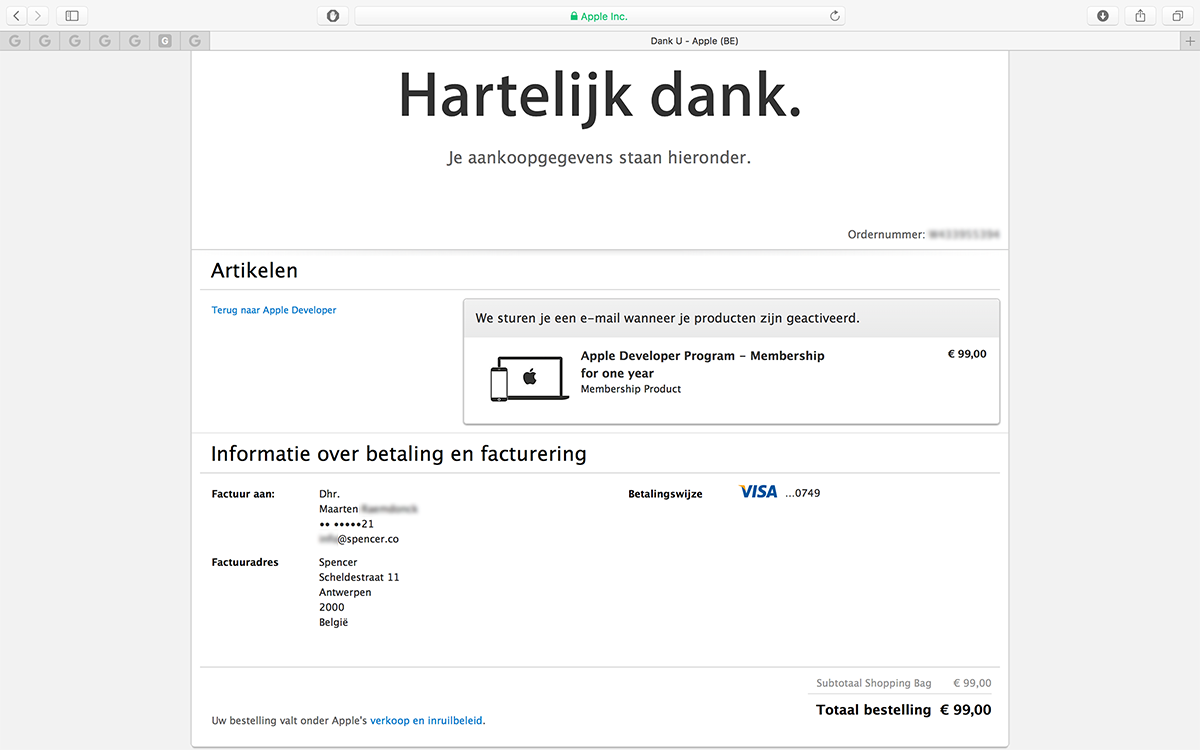The height and width of the screenshot is (750, 1200).
Task: Click the 'We sturen je een e-mail' notice
Action: pos(668,318)
